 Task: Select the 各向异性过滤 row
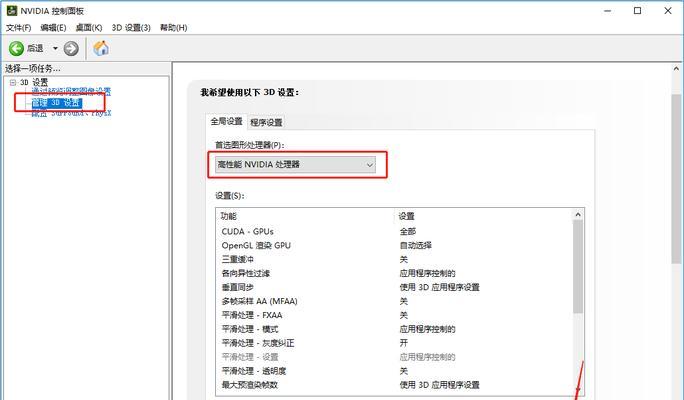pyautogui.click(x=394, y=274)
